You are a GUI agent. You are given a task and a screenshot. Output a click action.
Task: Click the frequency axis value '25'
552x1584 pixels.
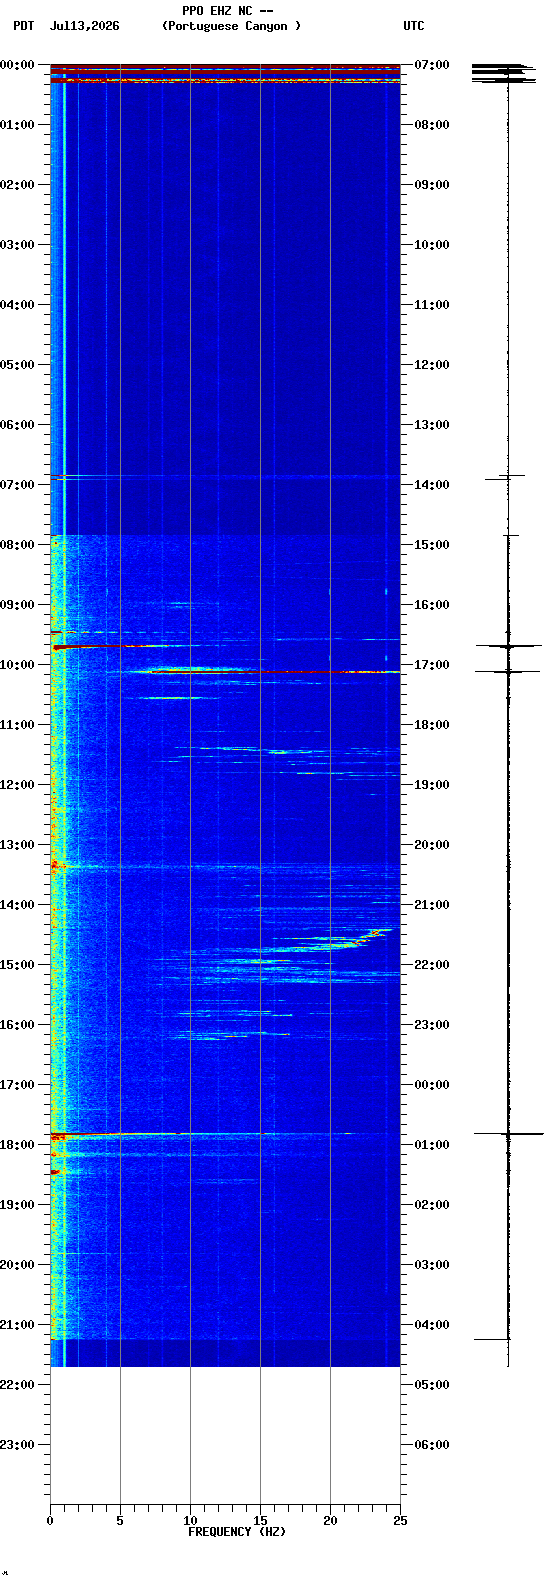[400, 1521]
